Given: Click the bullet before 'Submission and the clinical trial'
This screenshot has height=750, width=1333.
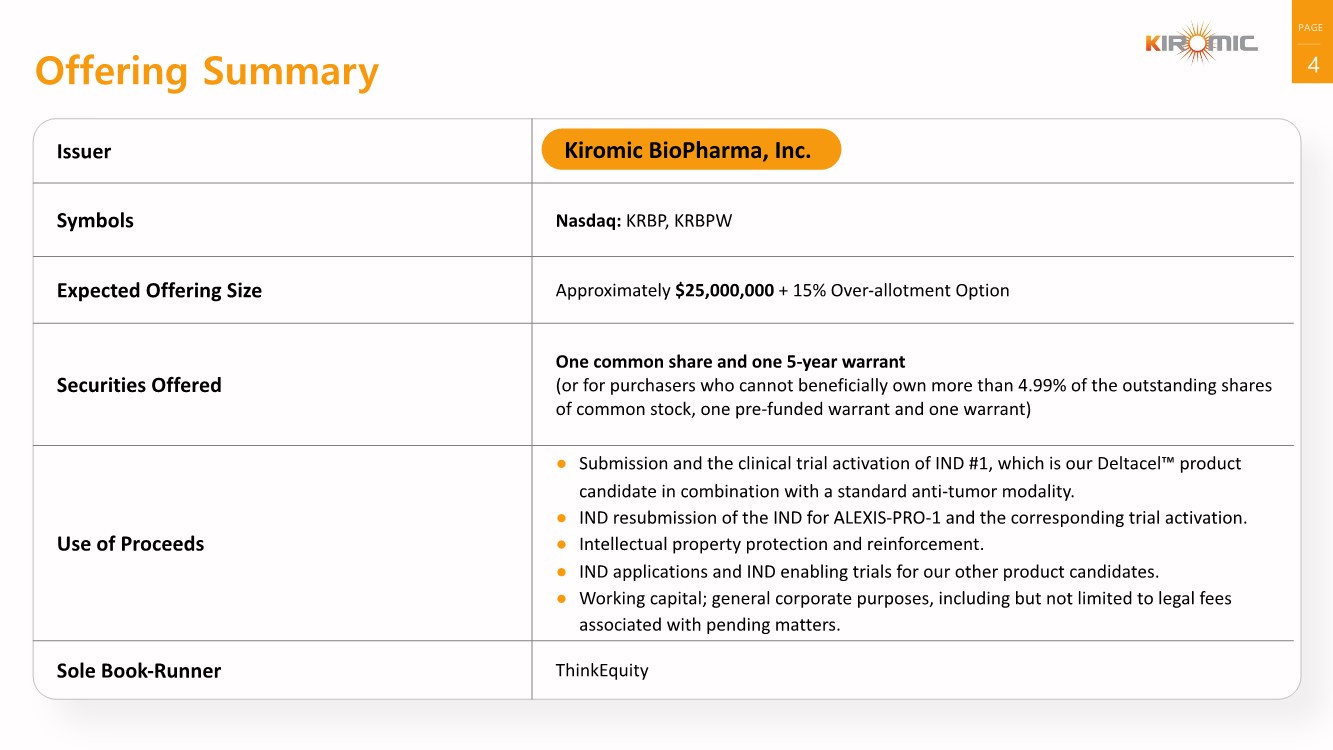Looking at the screenshot, I should 563,464.
